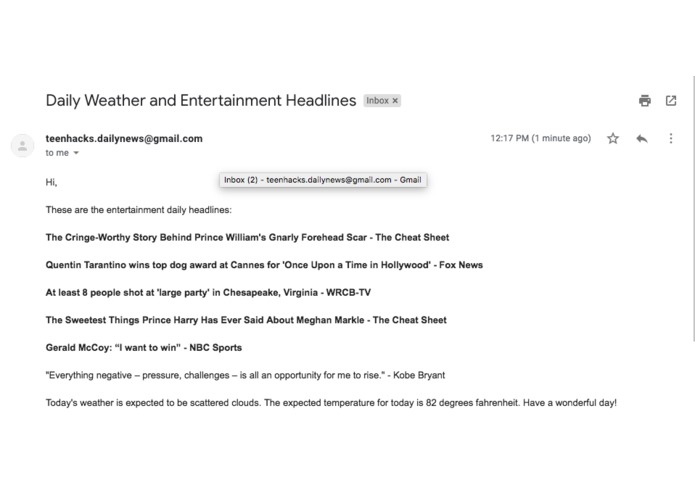Open the email in a new window
Image resolution: width=695 pixels, height=494 pixels.
click(x=671, y=101)
